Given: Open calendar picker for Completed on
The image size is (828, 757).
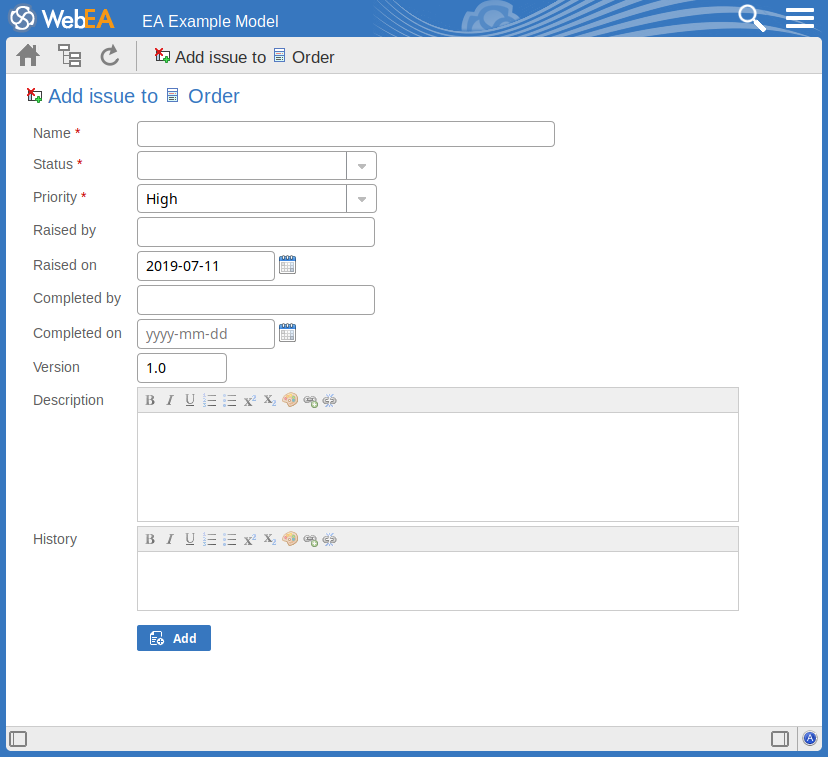Looking at the screenshot, I should 287,333.
